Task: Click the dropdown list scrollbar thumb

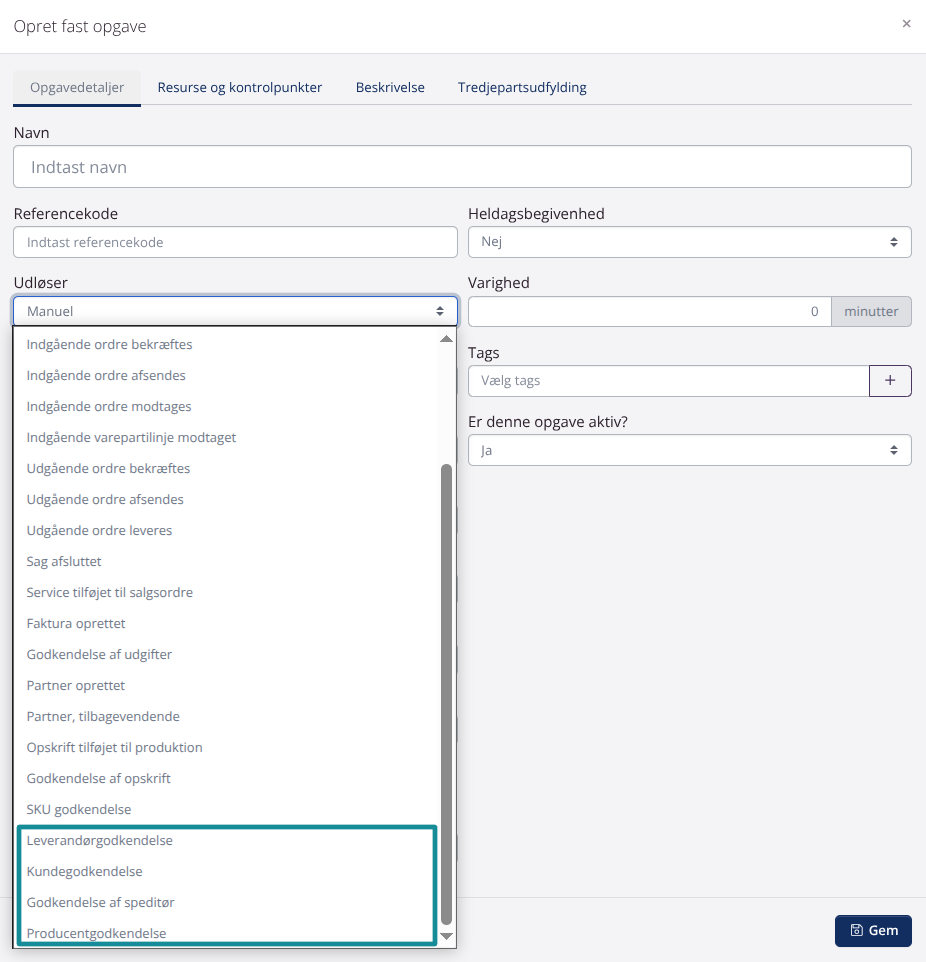Action: 446,690
